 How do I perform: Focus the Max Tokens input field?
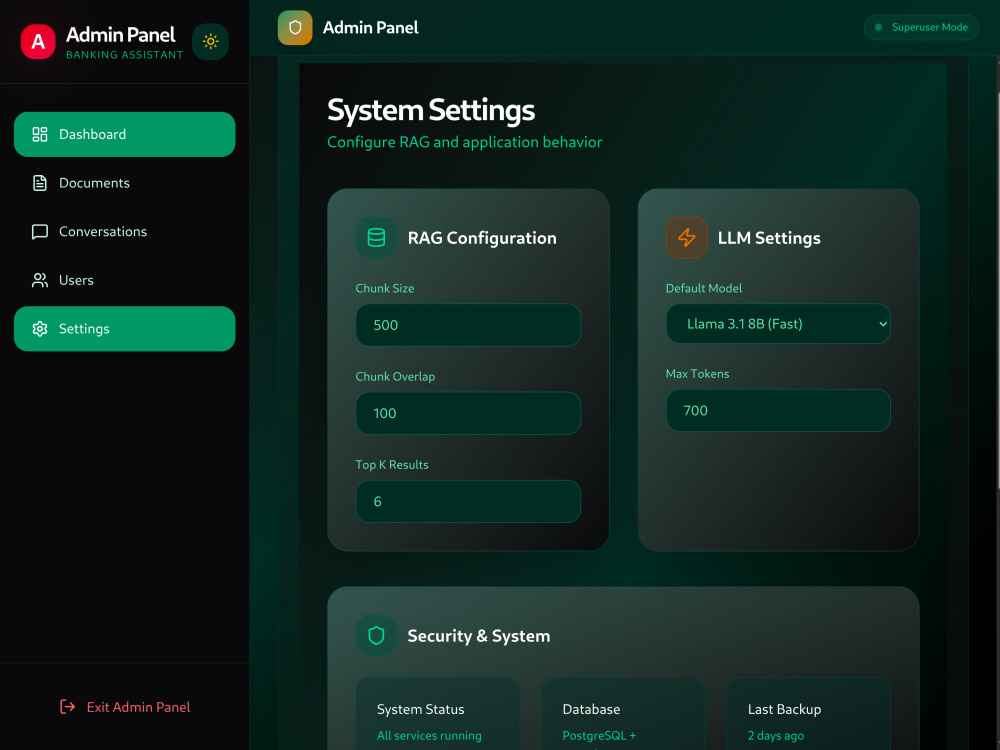pyautogui.click(x=778, y=411)
